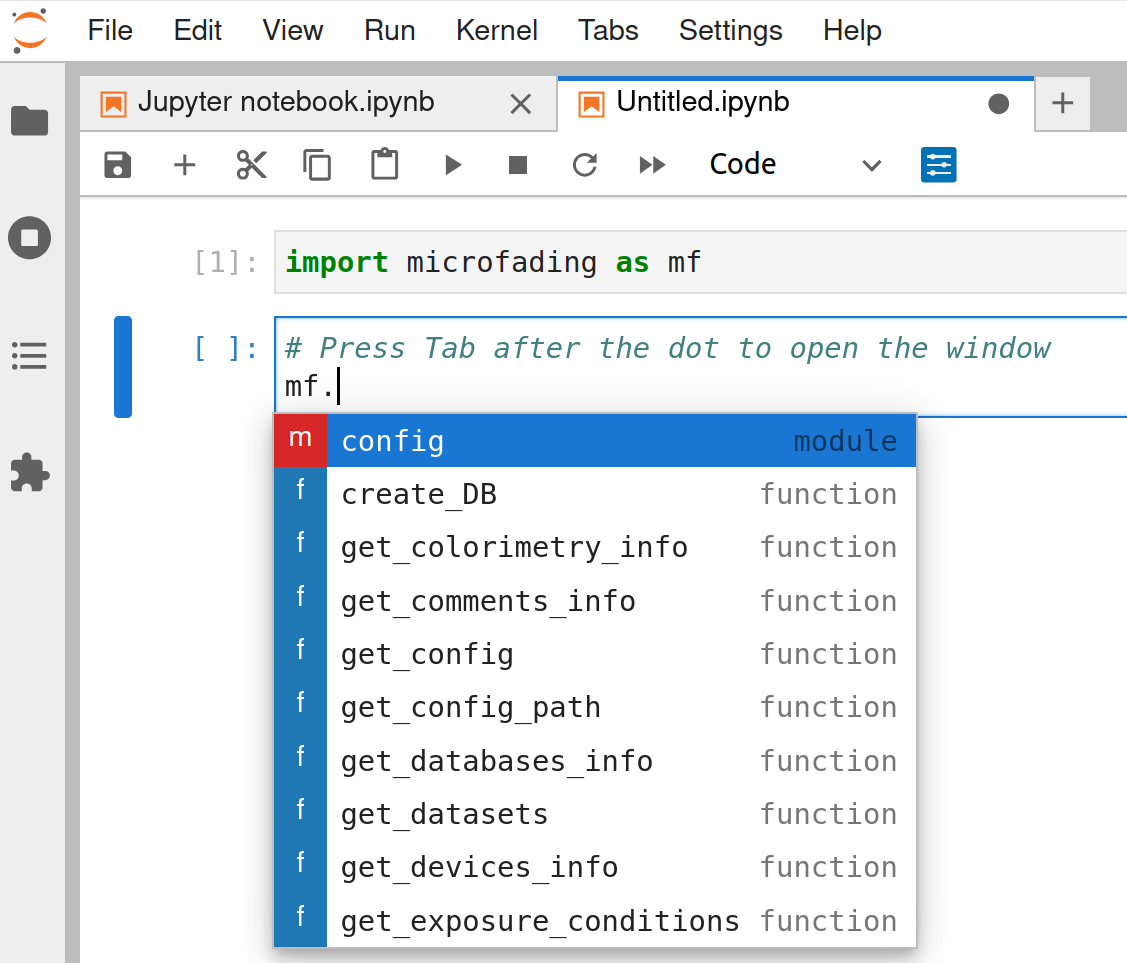
Task: Open the extension manager puzzle icon
Action: click(30, 472)
